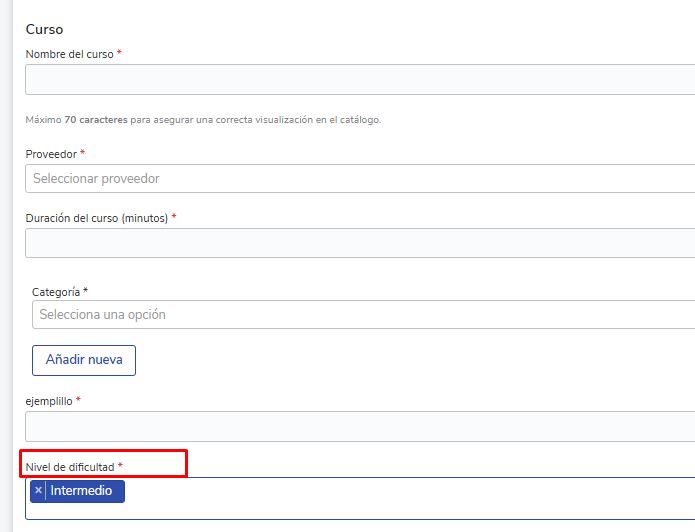695x532 pixels.
Task: Click the 'correcta visualización en el catálogo' helper text
Action: tap(290, 120)
